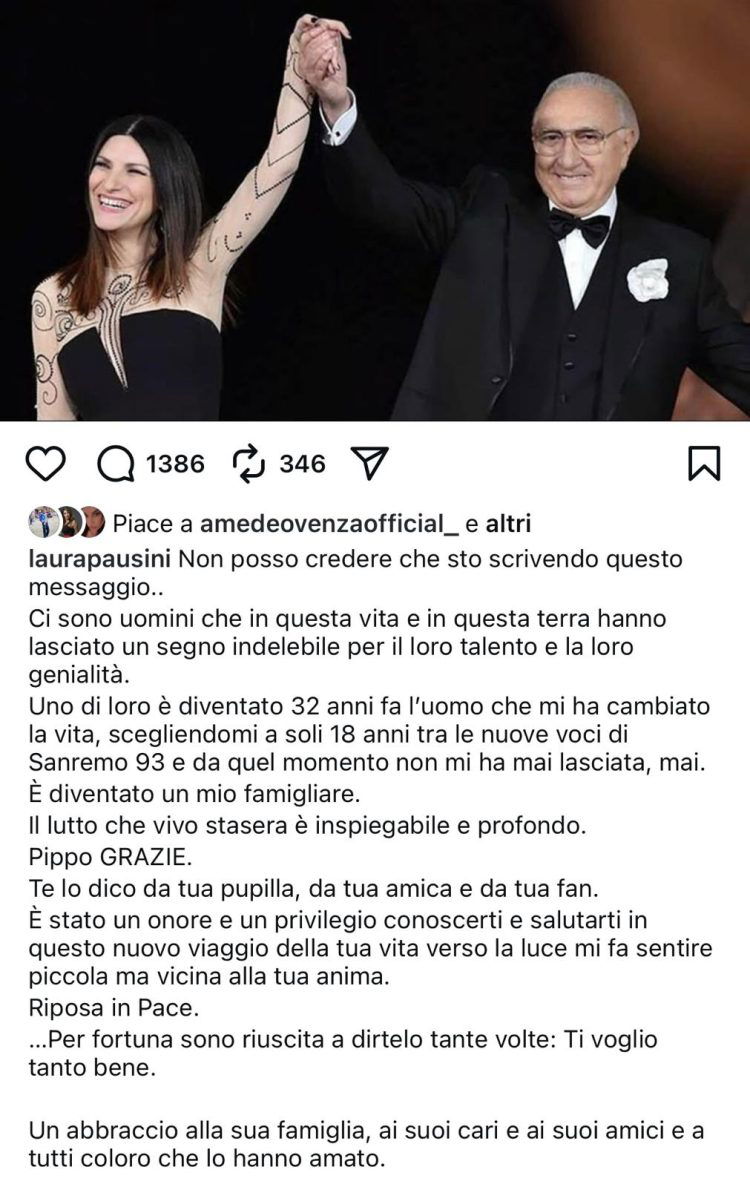Screen dimensions: 750x1187
Task: Click the 'Riposa in Pace.' caption line
Action: pyautogui.click(x=114, y=1008)
